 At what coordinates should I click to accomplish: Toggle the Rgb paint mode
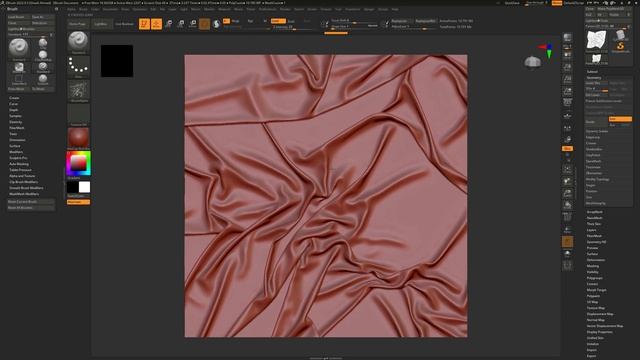click(251, 21)
